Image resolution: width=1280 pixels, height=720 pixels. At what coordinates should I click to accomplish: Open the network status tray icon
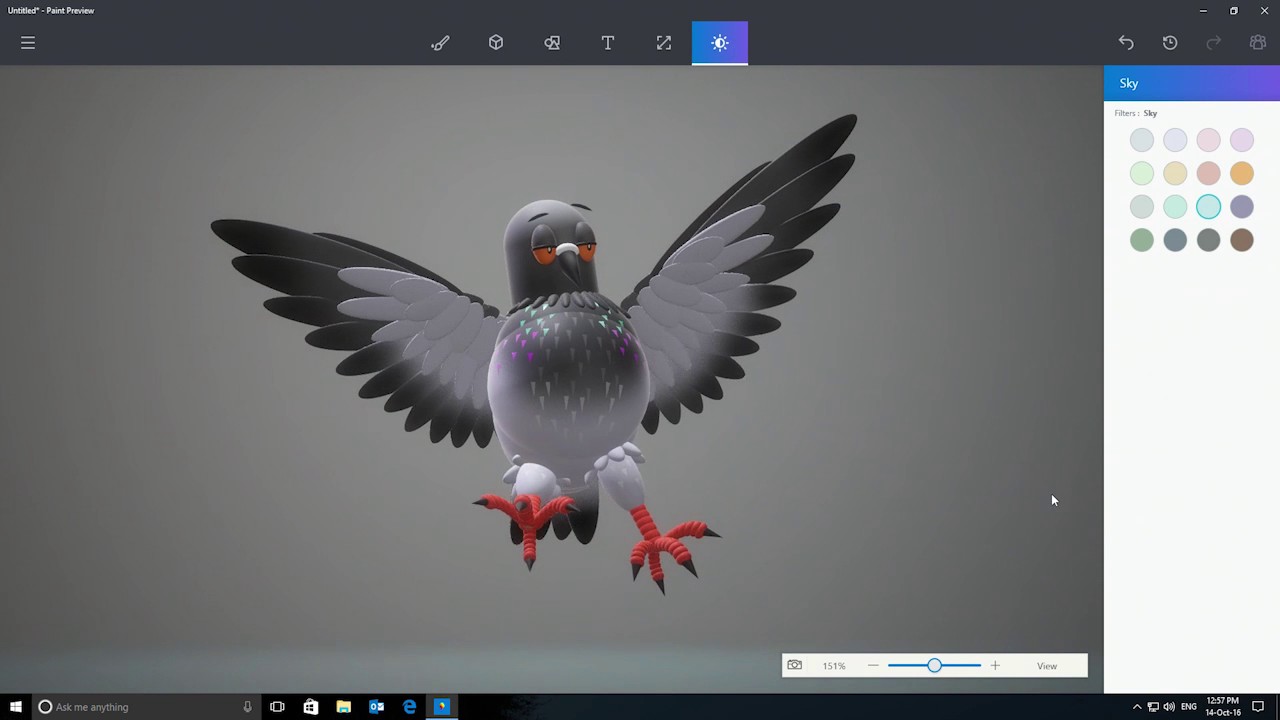[1153, 707]
